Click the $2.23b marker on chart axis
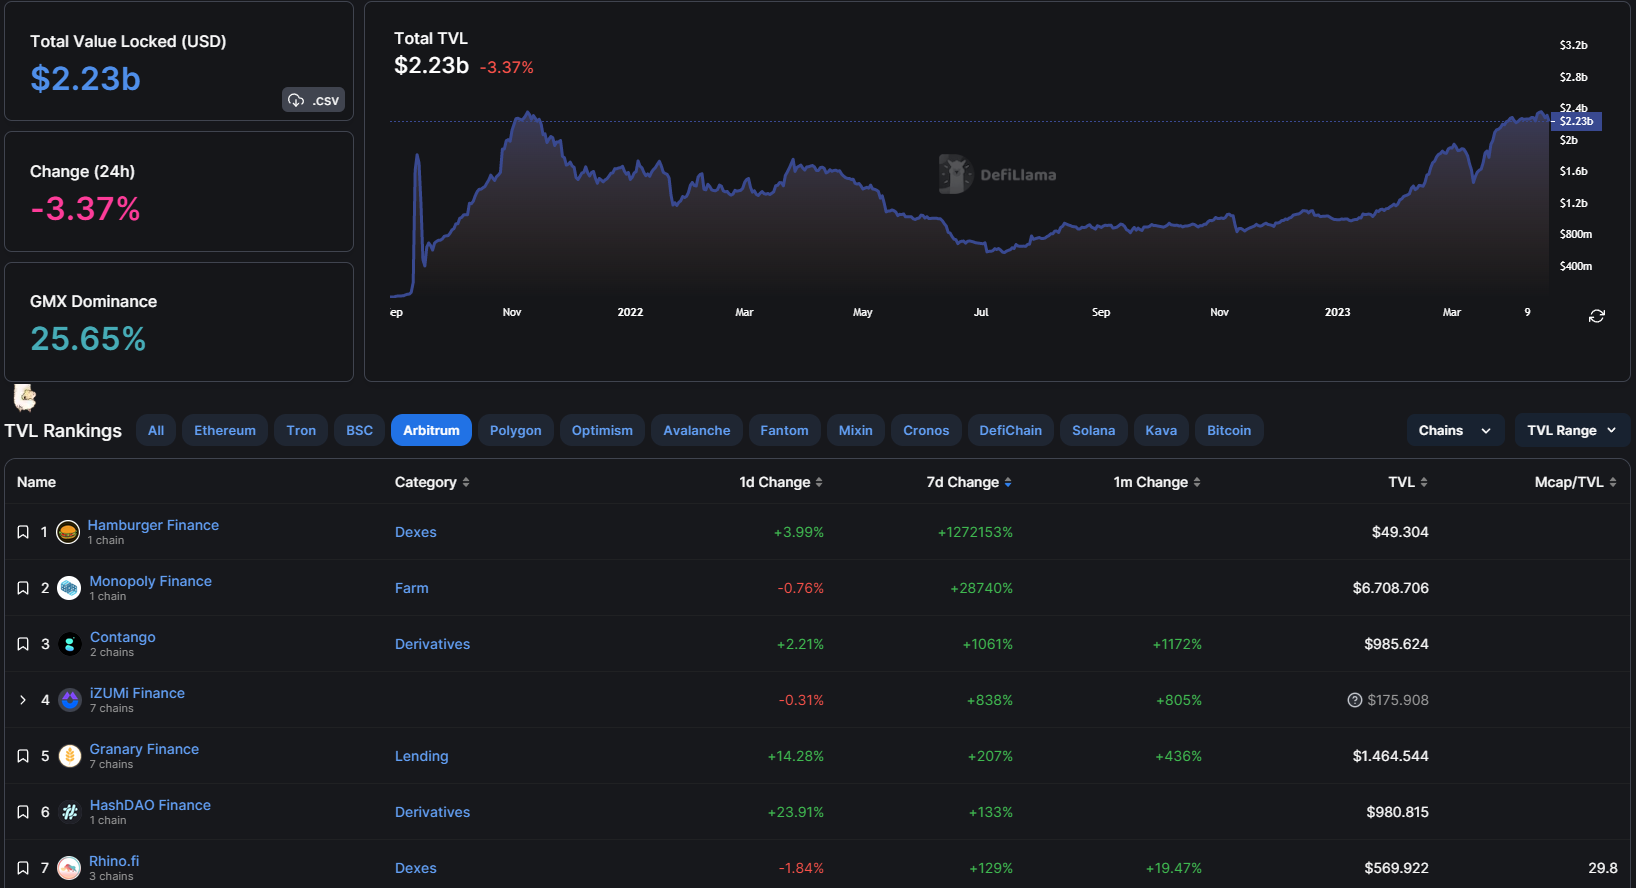This screenshot has width=1636, height=888. coord(1577,121)
